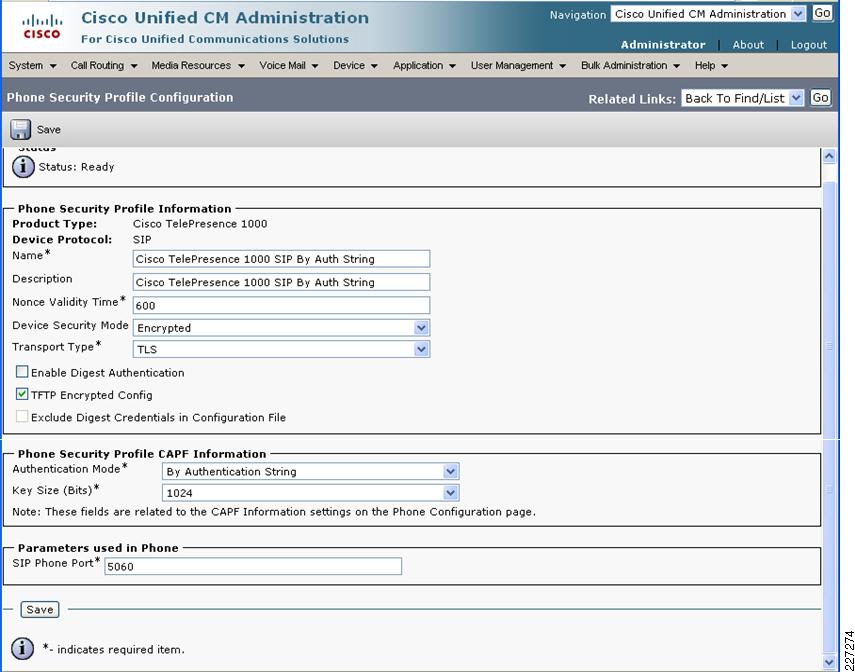Open the User Management menu

coord(518,65)
